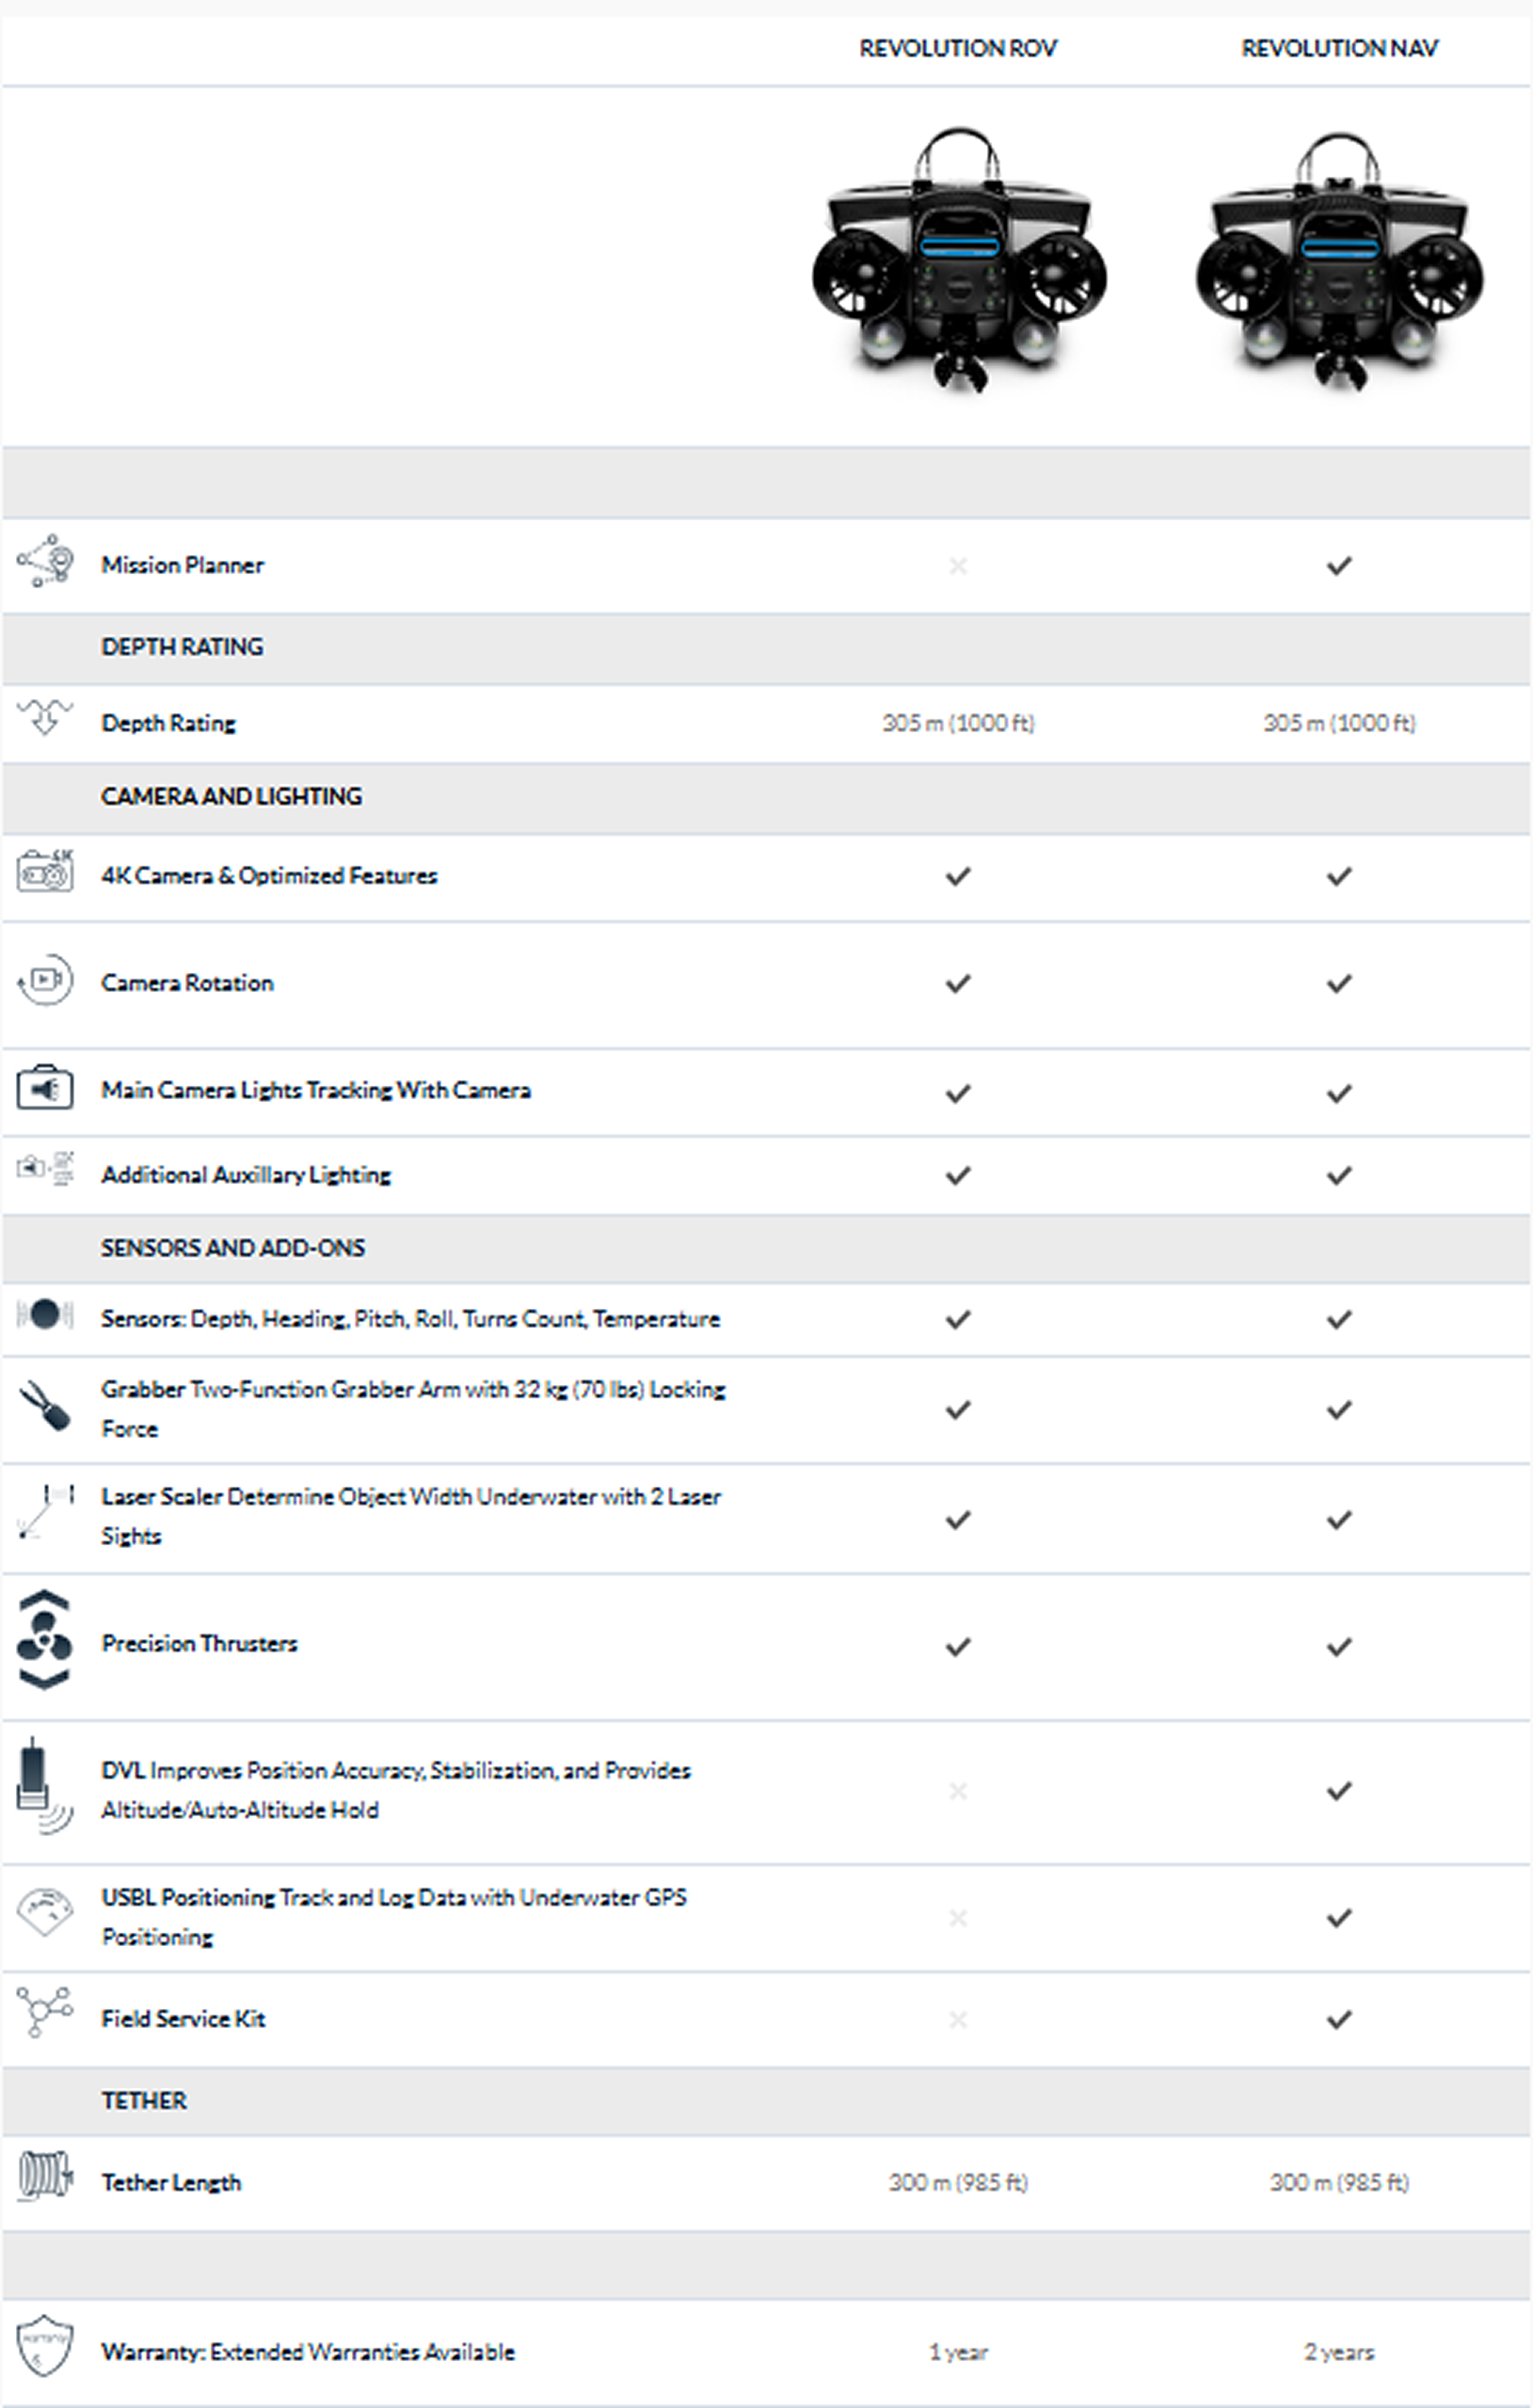The width and height of the screenshot is (1533, 2408).
Task: Click the Field Service Kit X mark for ROV
Action: [958, 2020]
